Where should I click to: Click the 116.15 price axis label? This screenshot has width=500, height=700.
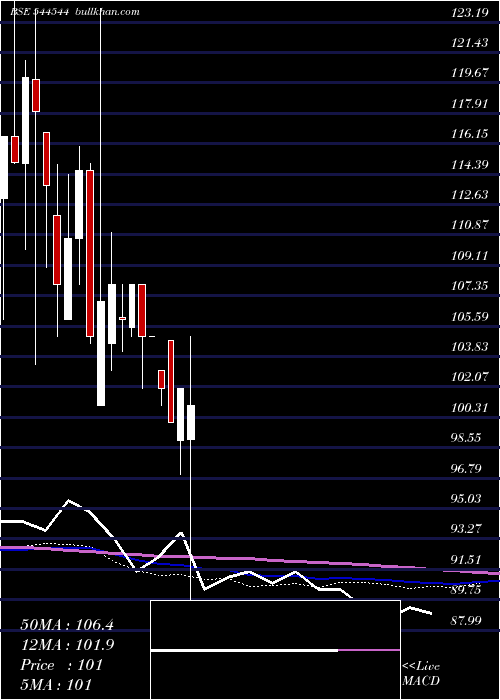470,134
